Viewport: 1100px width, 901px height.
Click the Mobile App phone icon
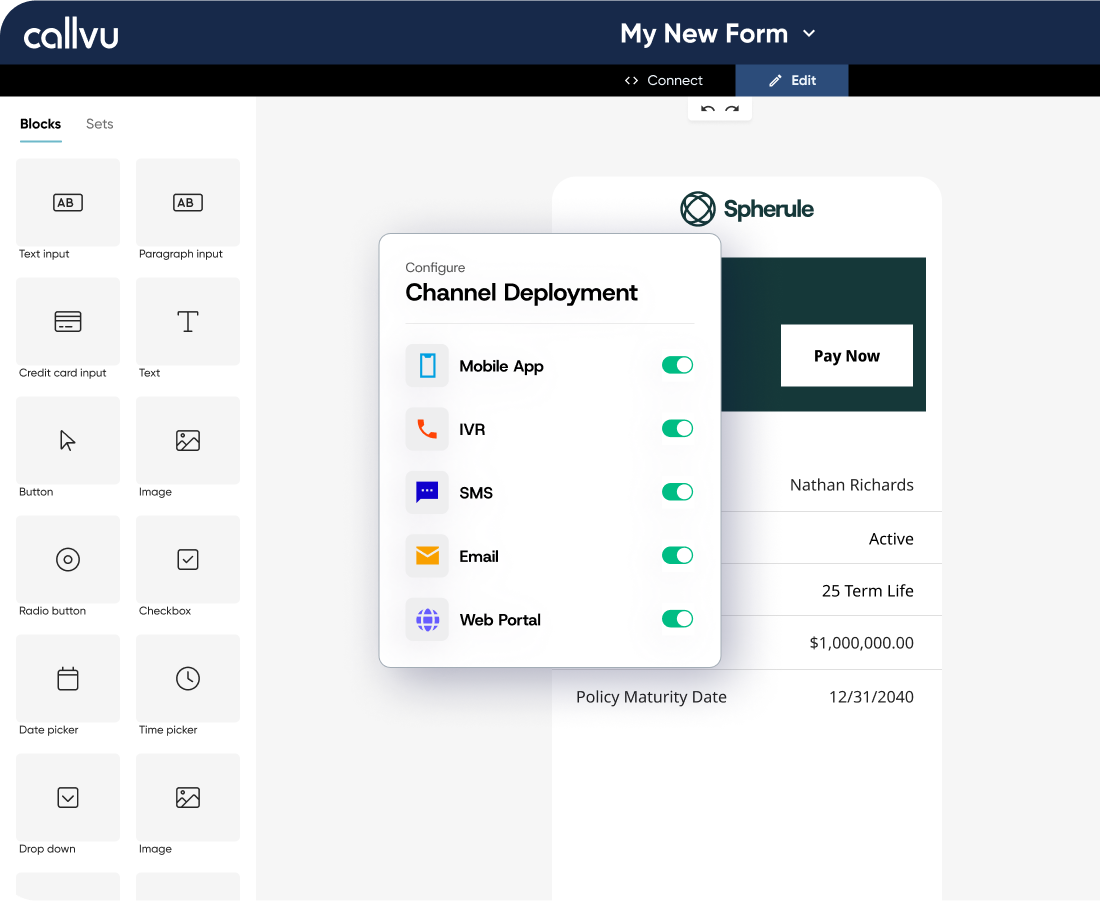click(x=427, y=366)
